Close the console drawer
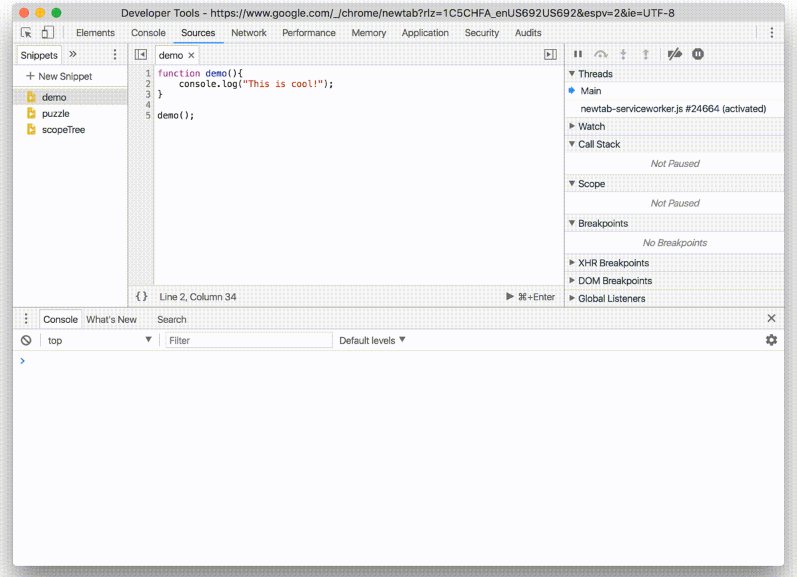 coord(771,318)
